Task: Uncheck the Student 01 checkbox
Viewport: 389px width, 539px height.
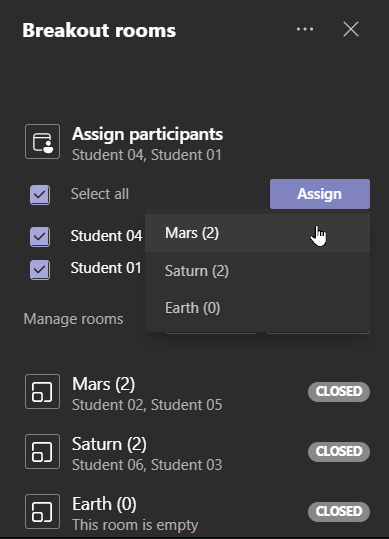Action: click(40, 269)
